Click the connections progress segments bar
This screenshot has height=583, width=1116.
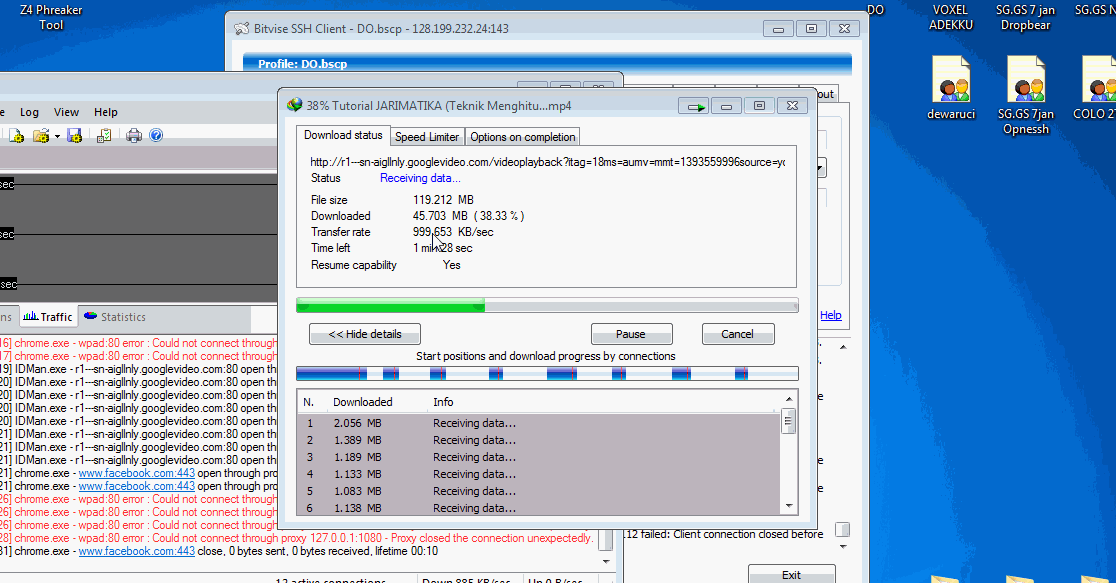click(547, 373)
